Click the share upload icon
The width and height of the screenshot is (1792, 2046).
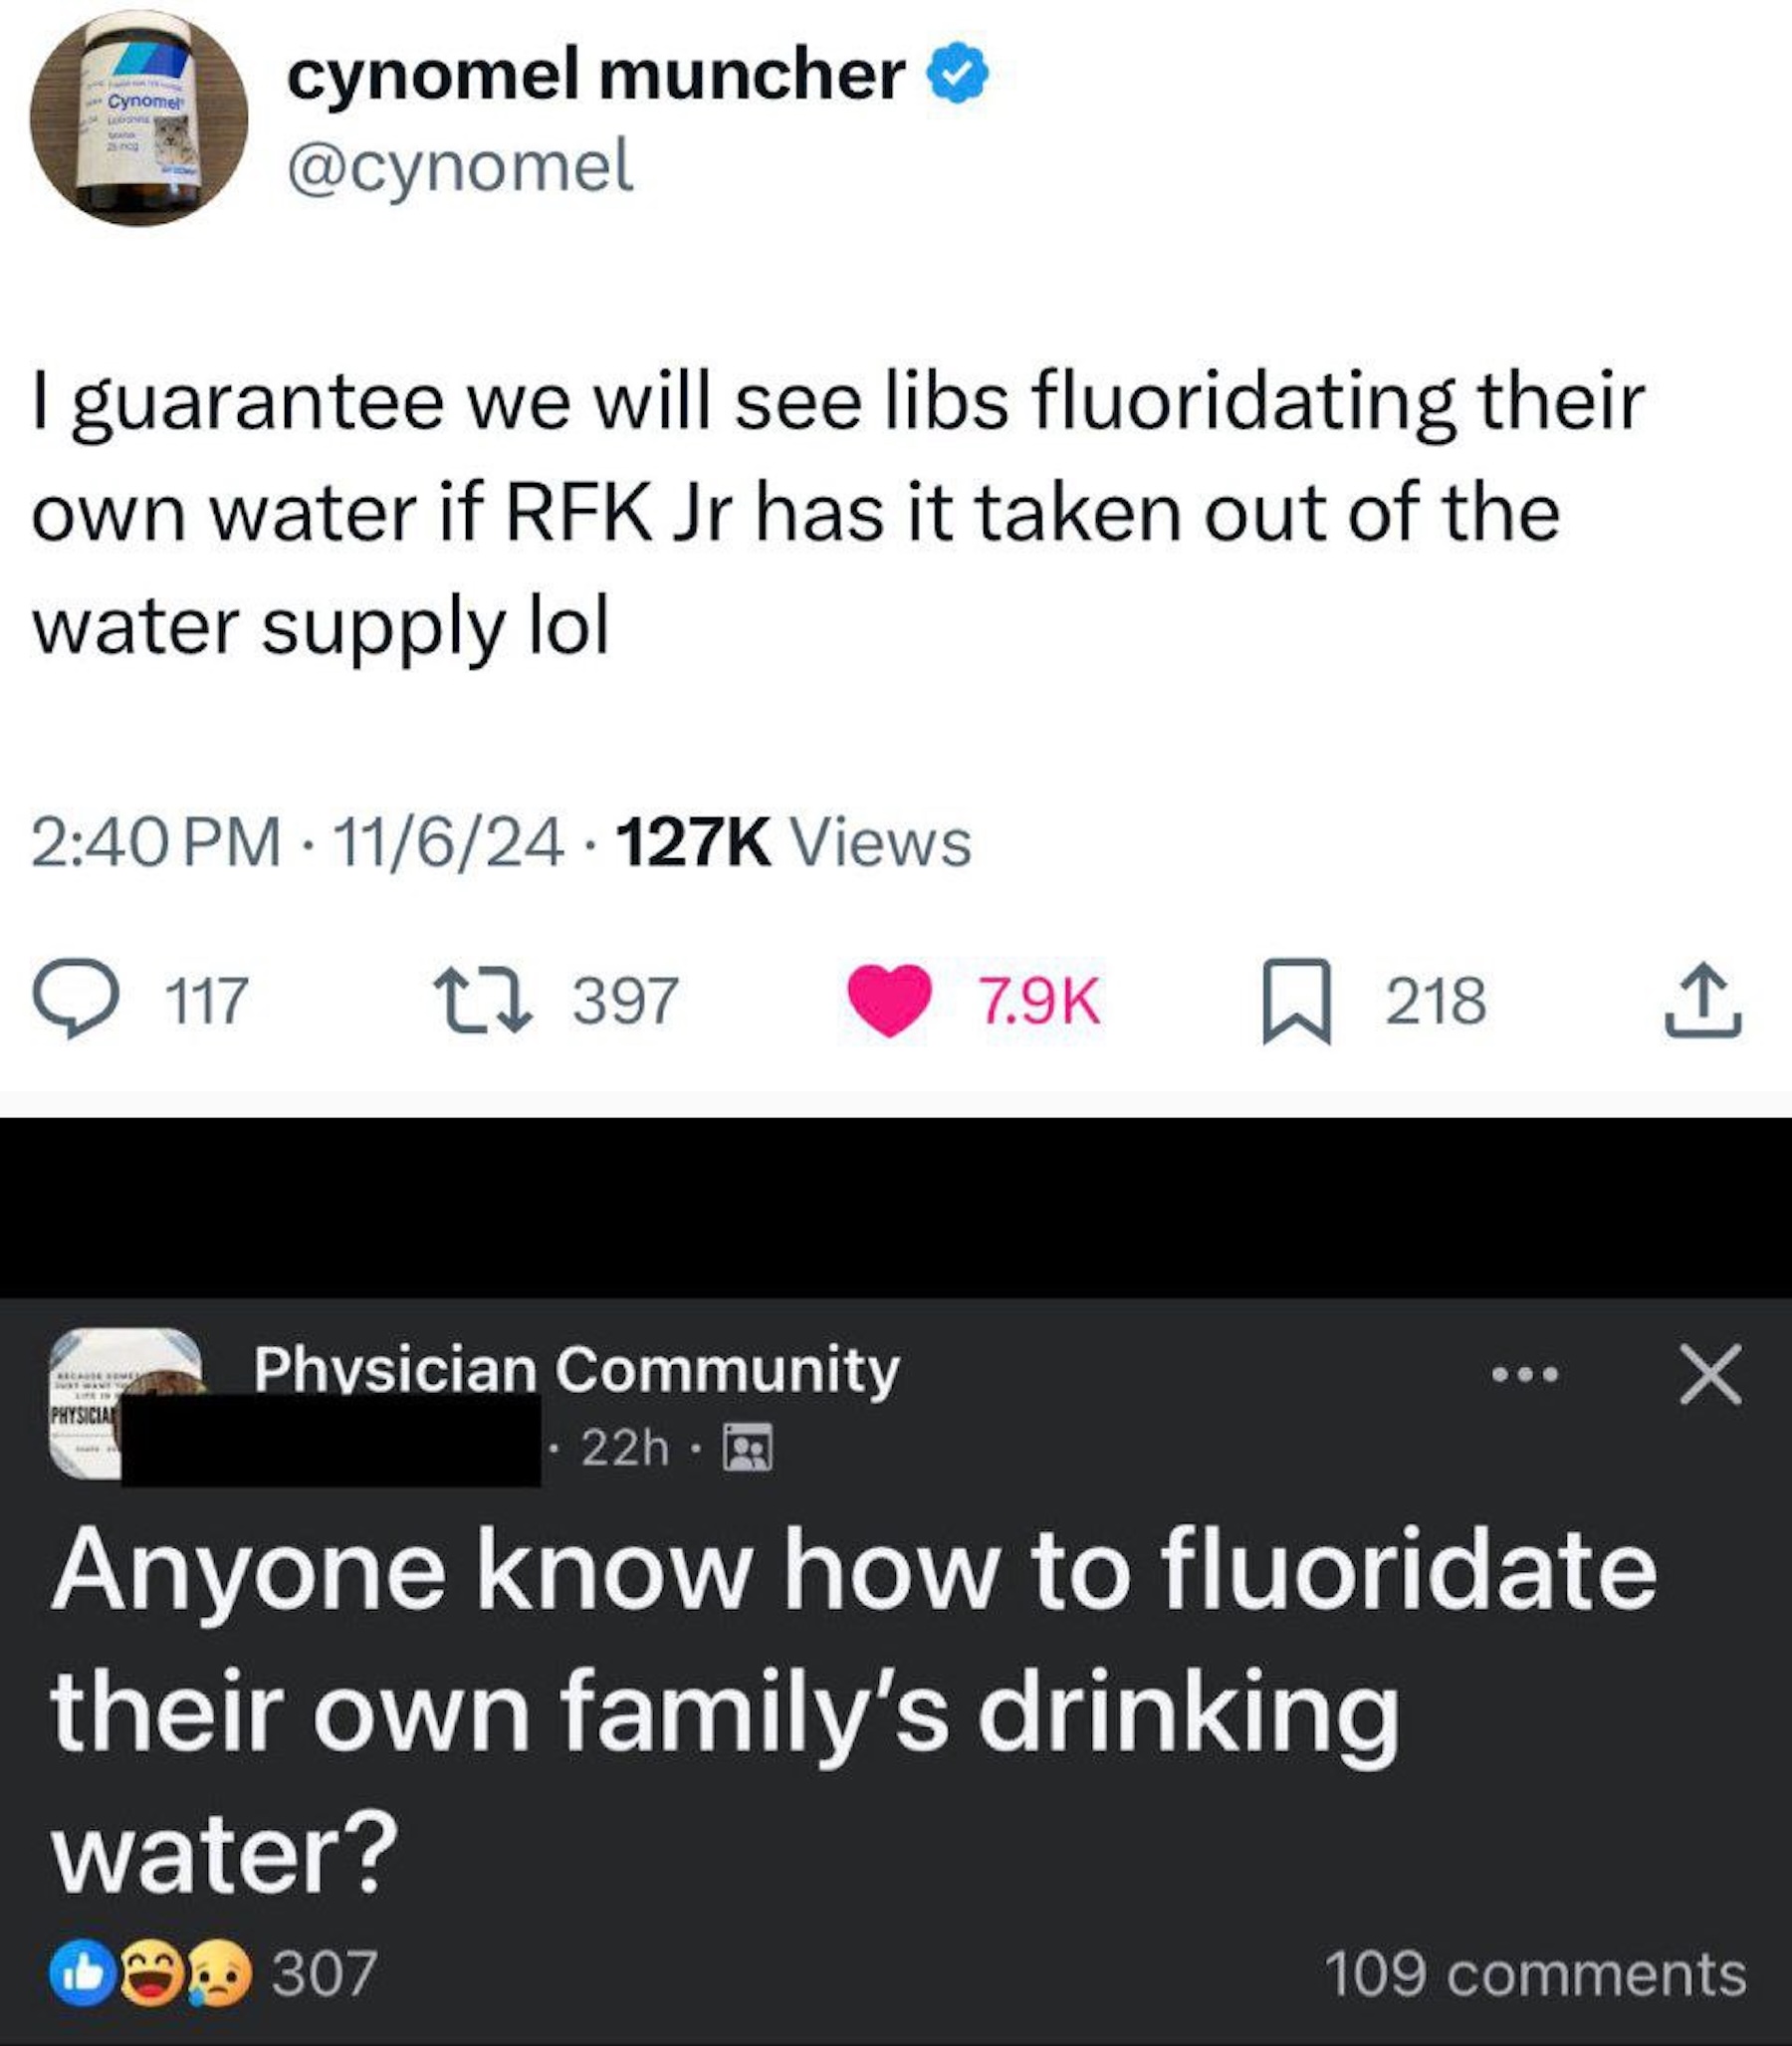(x=1704, y=1001)
